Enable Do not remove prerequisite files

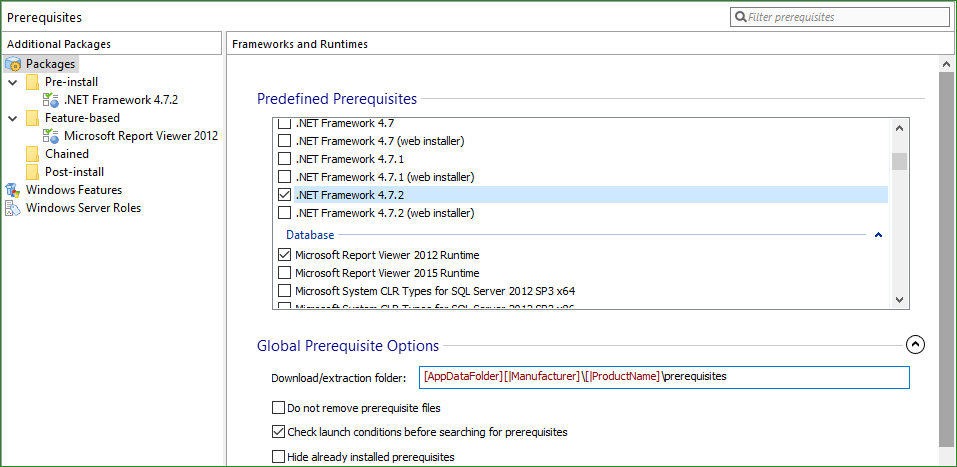[x=278, y=408]
